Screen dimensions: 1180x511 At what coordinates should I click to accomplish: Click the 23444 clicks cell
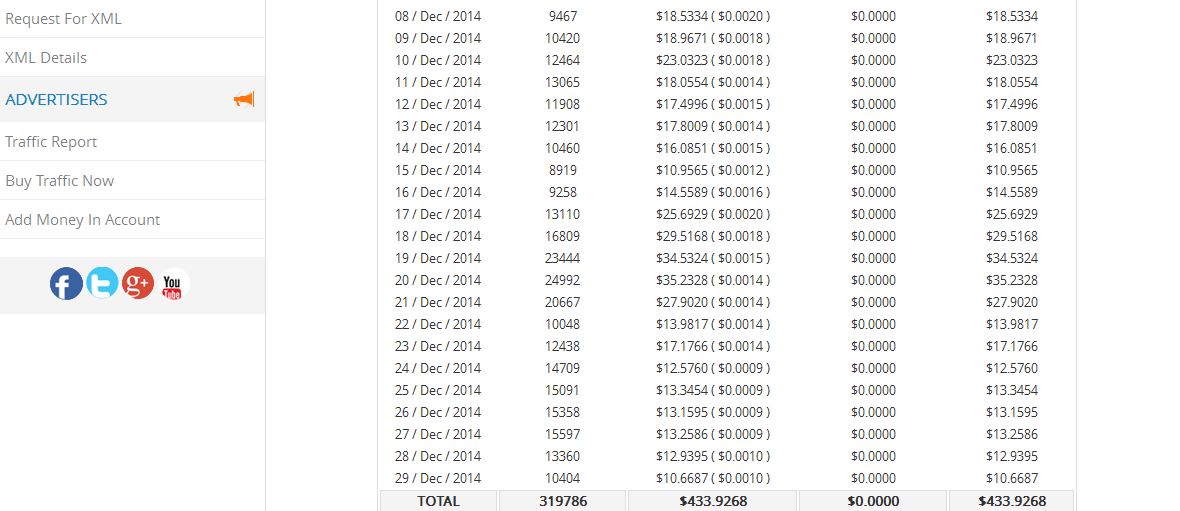click(563, 258)
